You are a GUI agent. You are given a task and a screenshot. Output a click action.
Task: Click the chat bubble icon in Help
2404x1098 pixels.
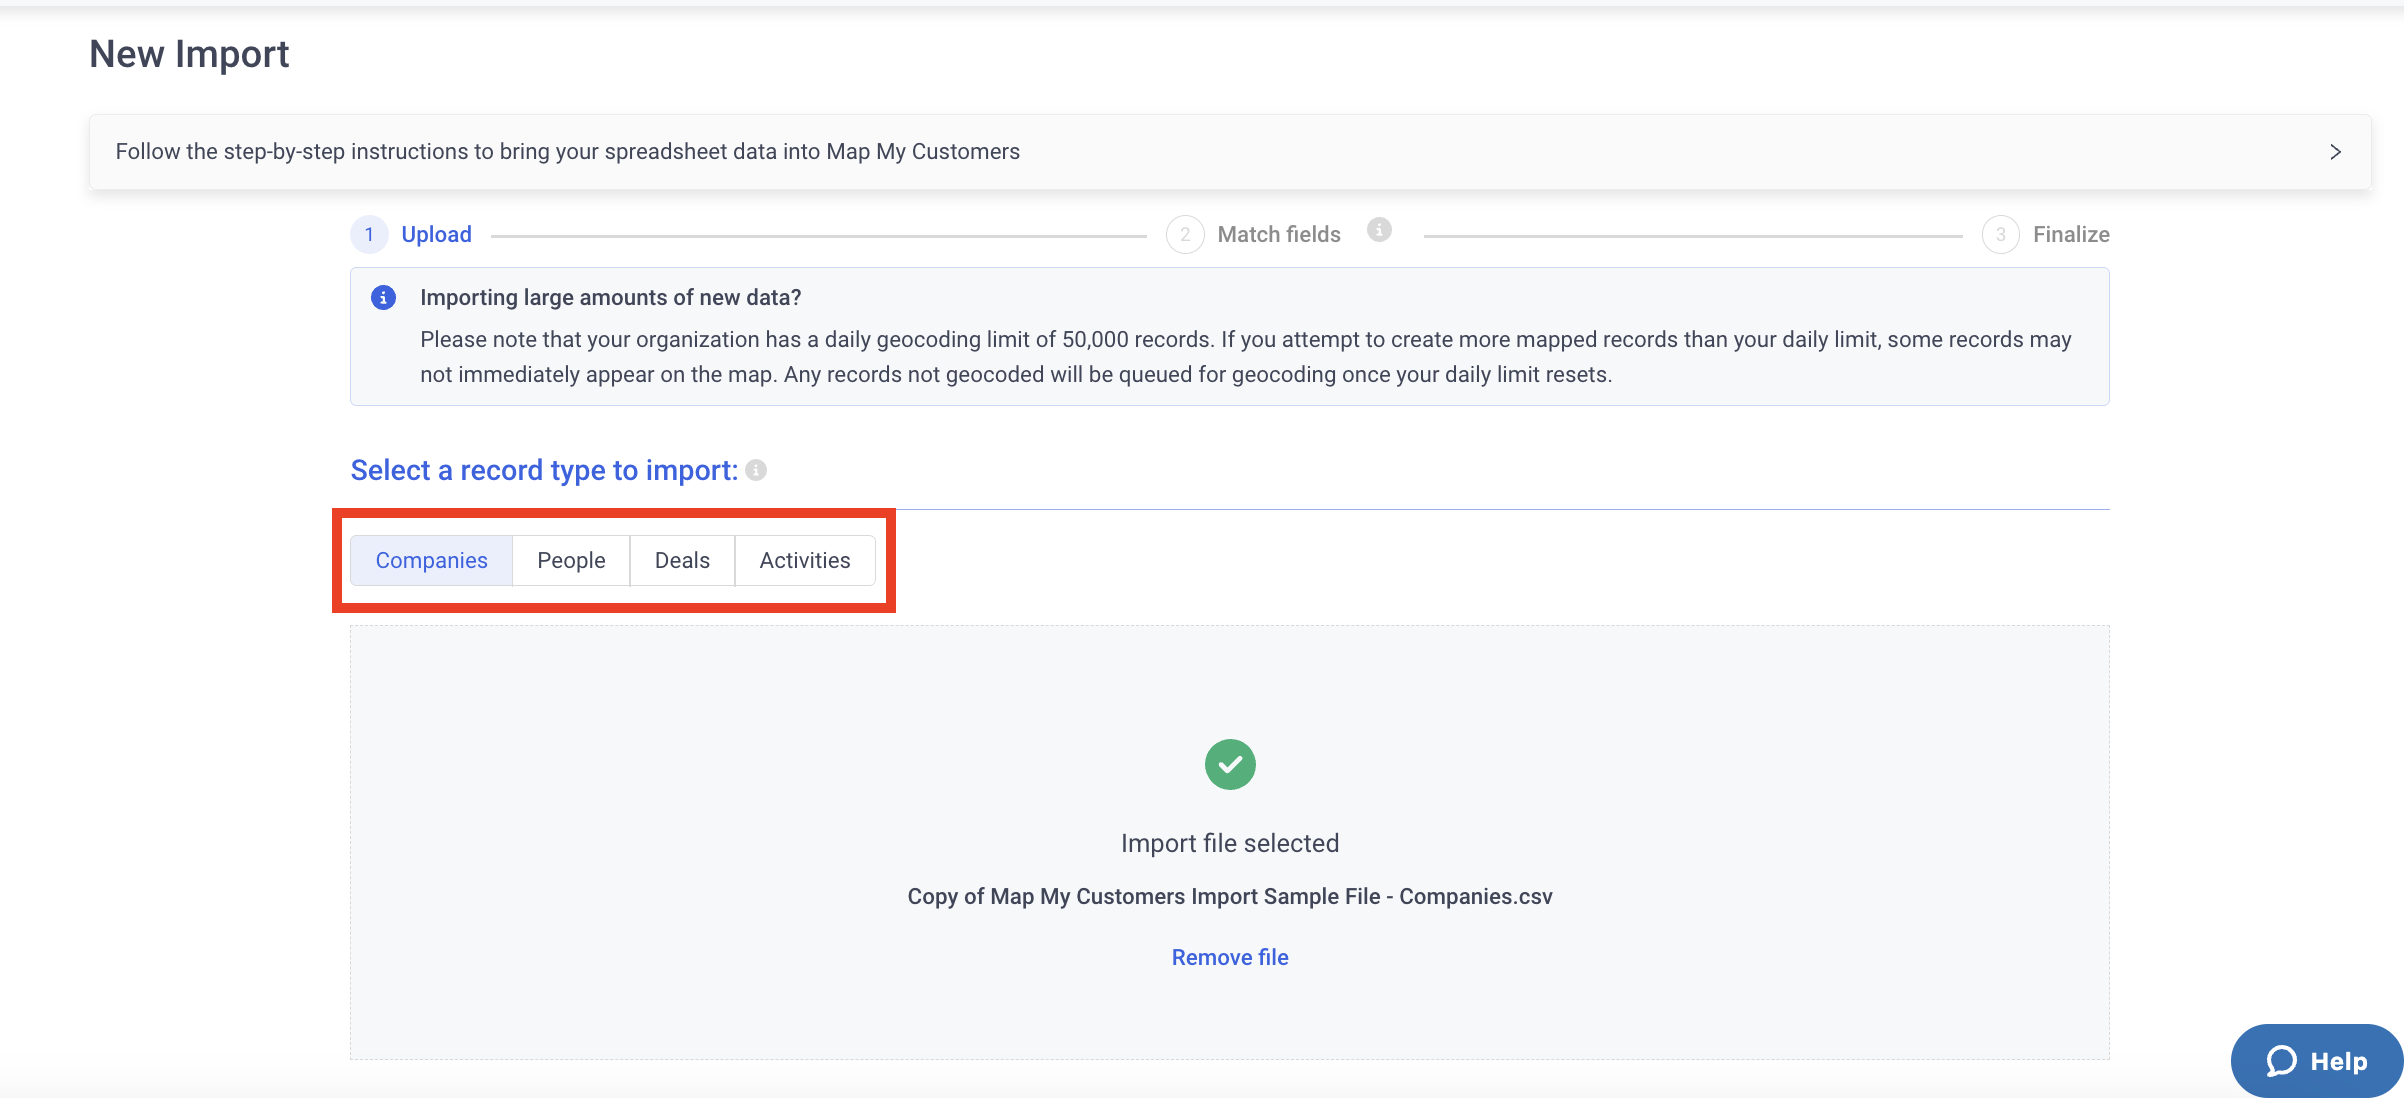pos(2281,1061)
